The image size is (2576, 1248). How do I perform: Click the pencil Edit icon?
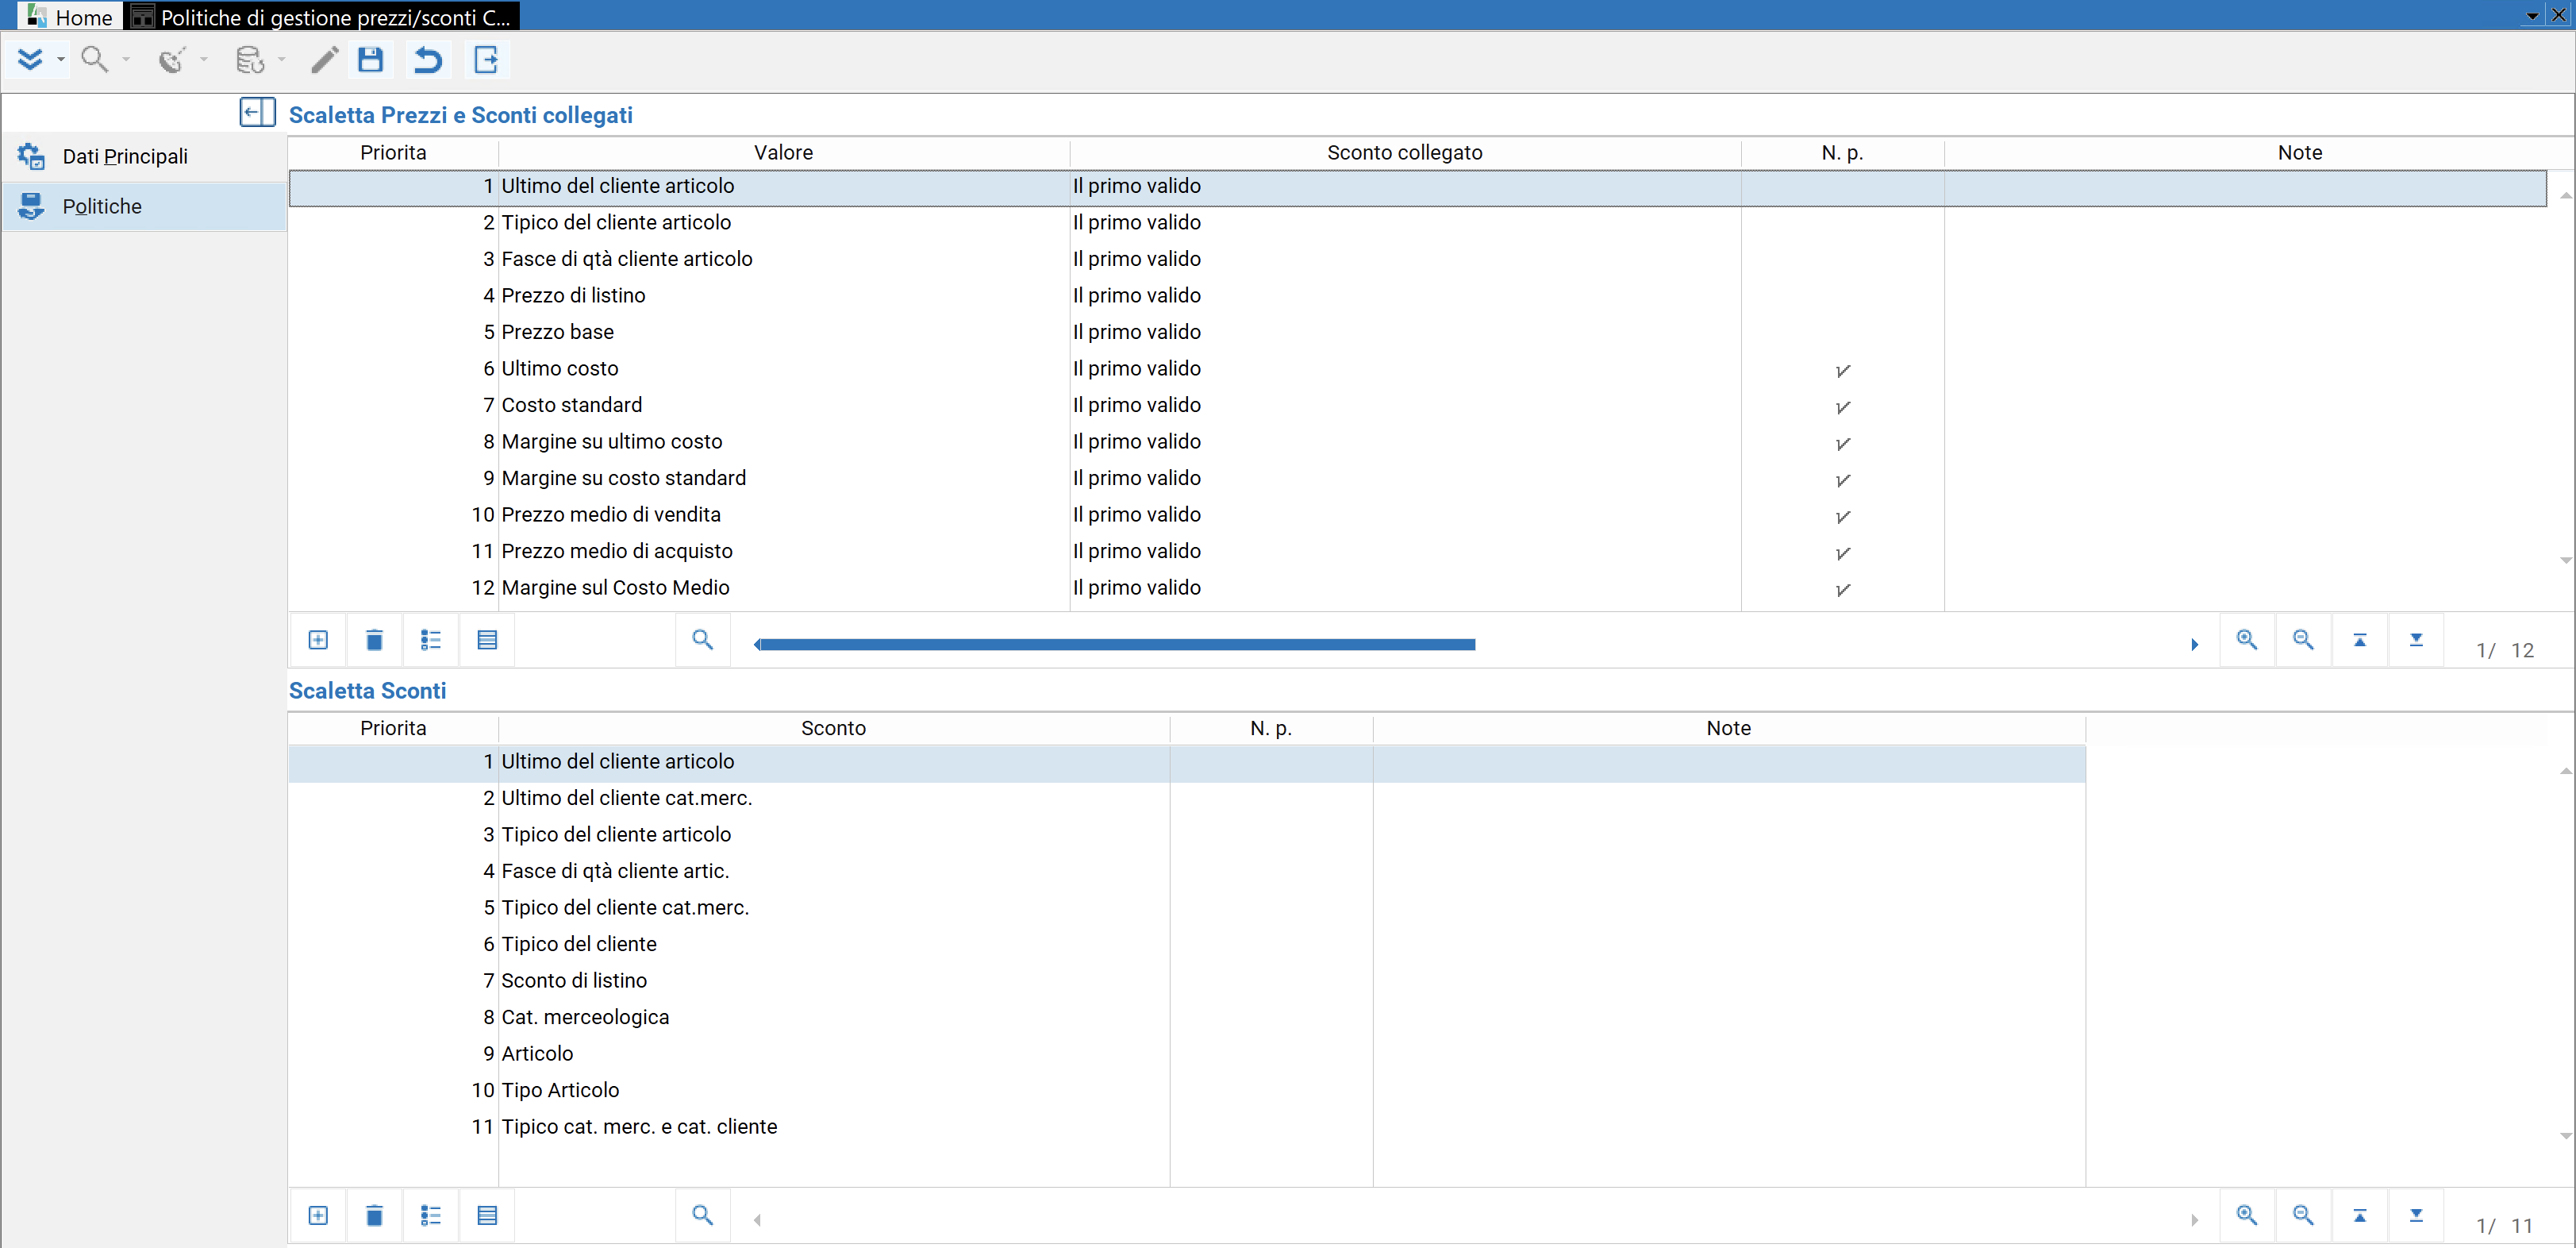pos(324,60)
